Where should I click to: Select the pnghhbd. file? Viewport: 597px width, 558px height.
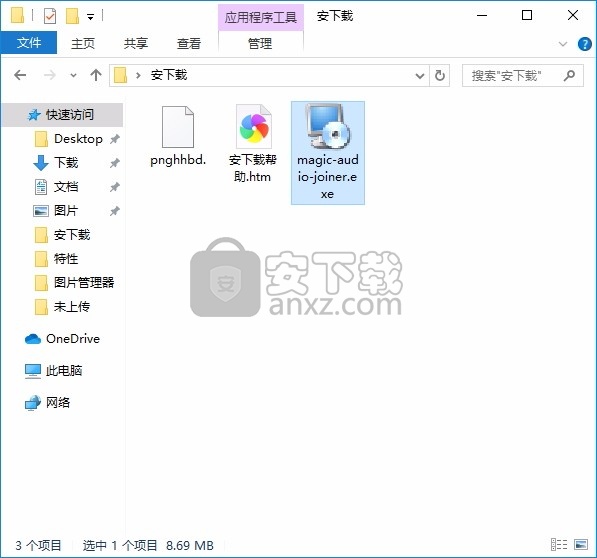click(x=178, y=136)
